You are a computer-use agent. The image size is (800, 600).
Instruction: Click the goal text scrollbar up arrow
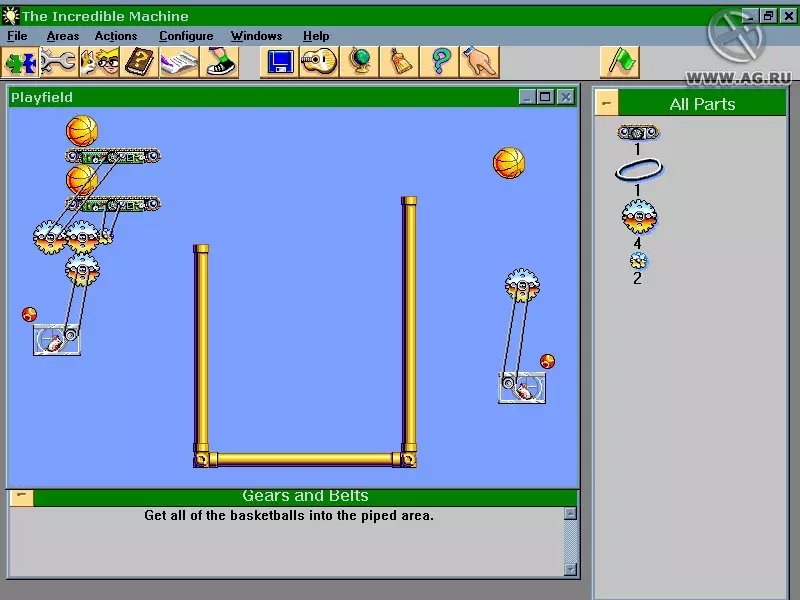point(570,513)
